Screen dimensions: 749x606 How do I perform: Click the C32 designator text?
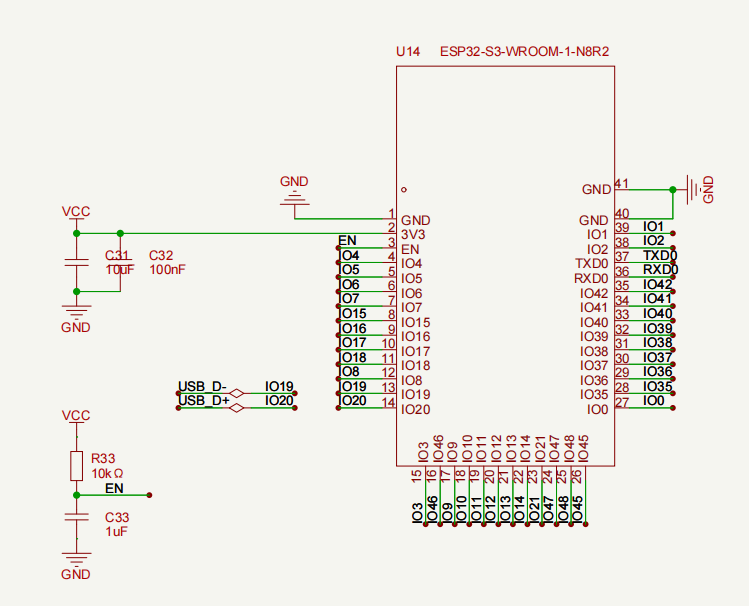[161, 255]
